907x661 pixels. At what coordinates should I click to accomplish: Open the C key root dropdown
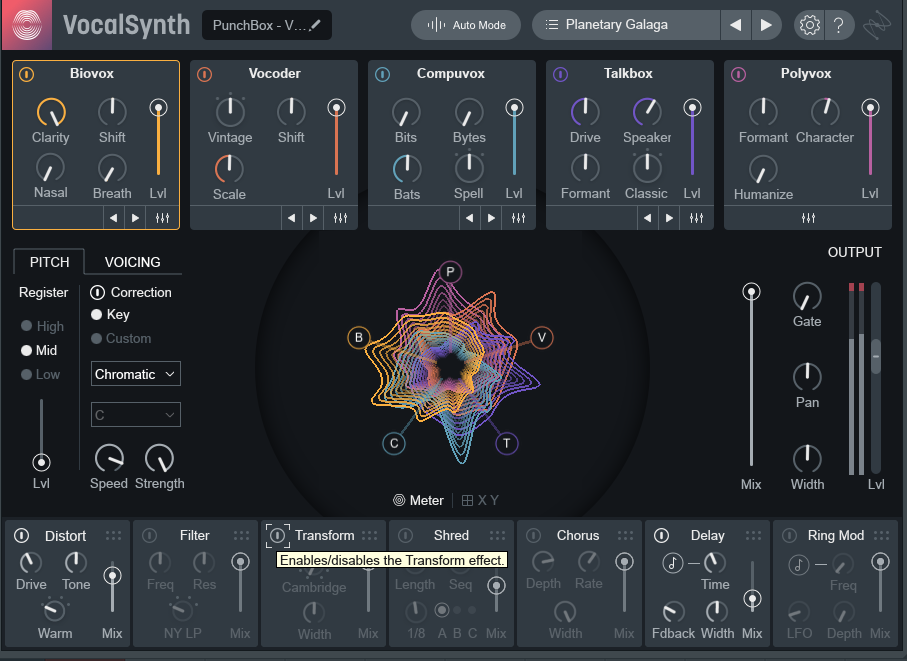(x=135, y=415)
